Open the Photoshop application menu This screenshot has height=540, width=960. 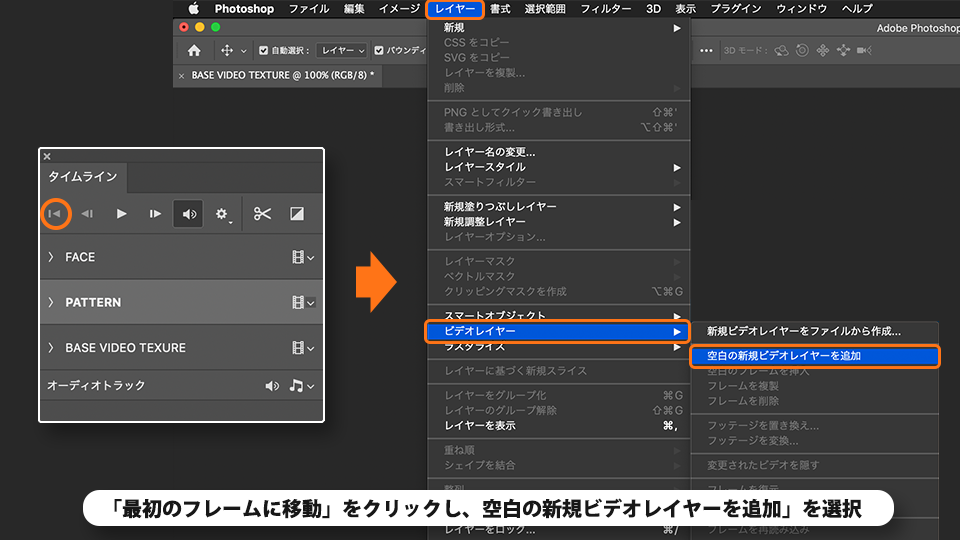[x=244, y=9]
